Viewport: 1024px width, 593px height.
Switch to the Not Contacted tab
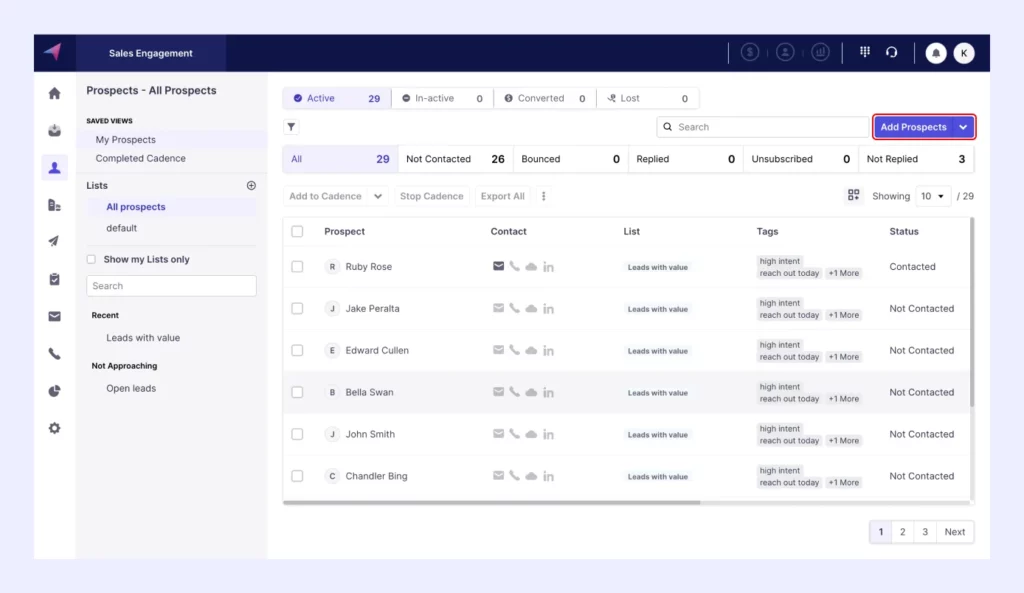pyautogui.click(x=438, y=158)
